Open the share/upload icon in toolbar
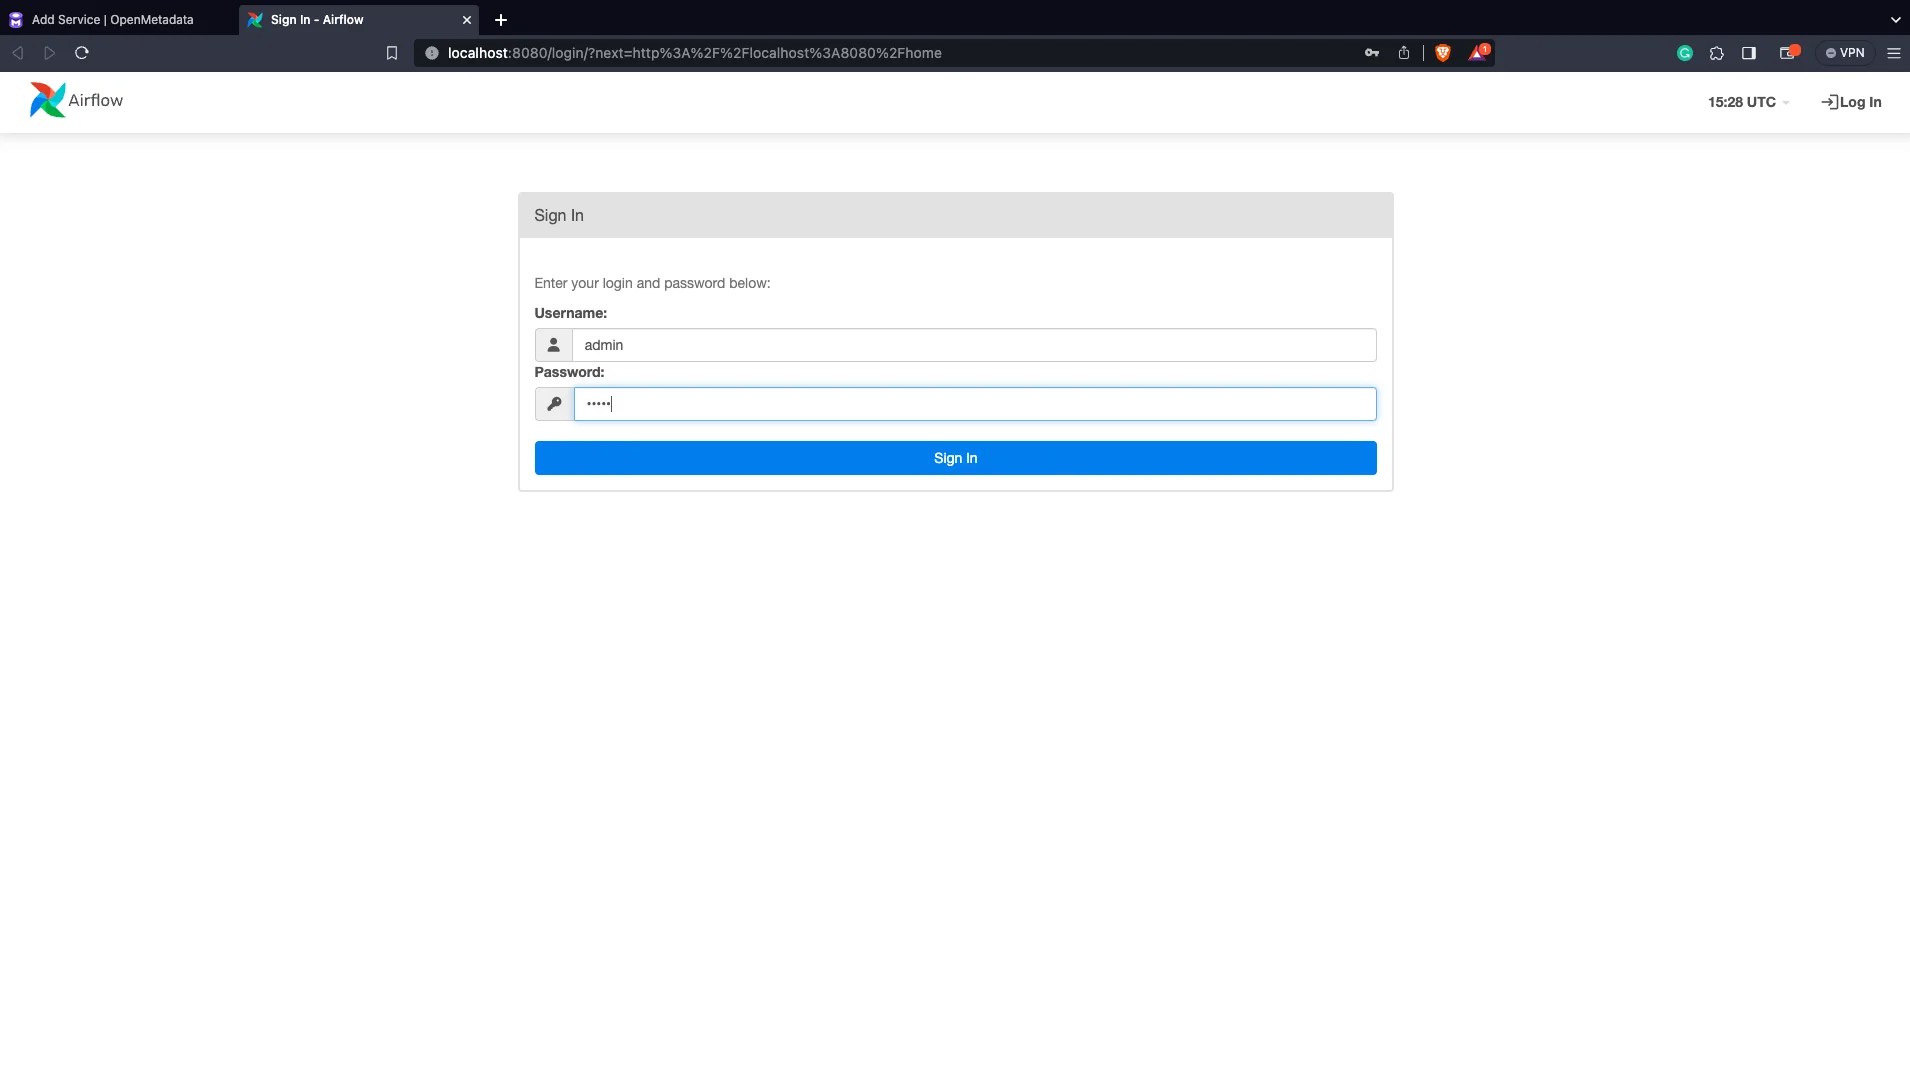The width and height of the screenshot is (1910, 1072). [x=1405, y=53]
